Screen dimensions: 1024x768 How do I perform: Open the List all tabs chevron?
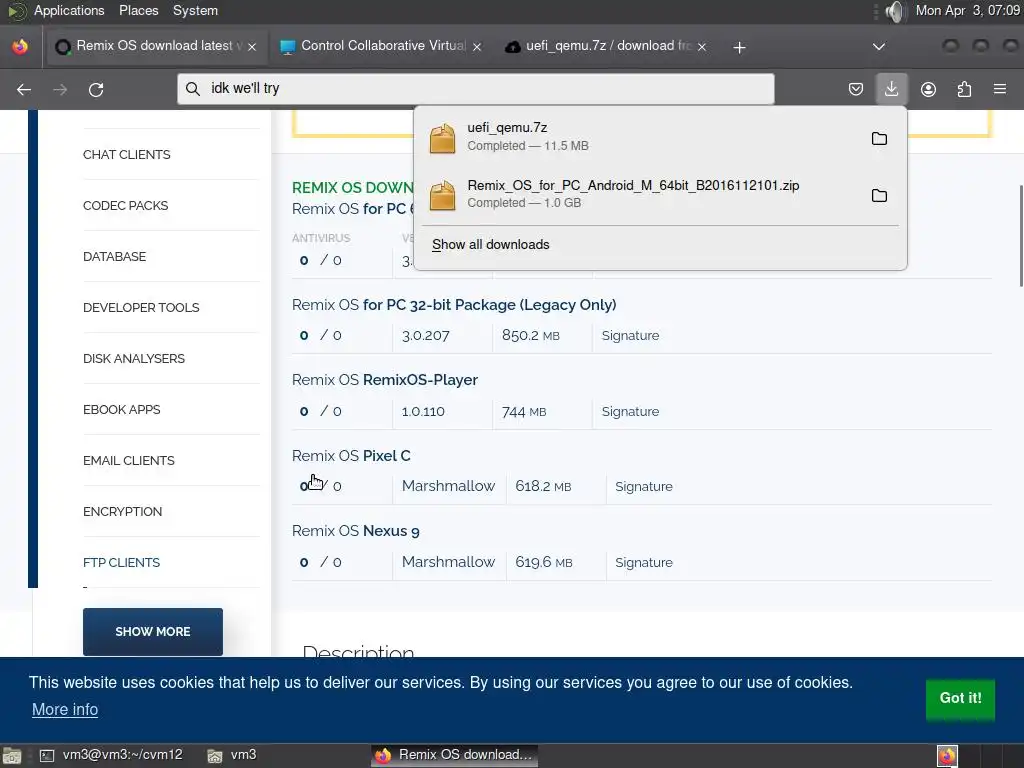(879, 46)
